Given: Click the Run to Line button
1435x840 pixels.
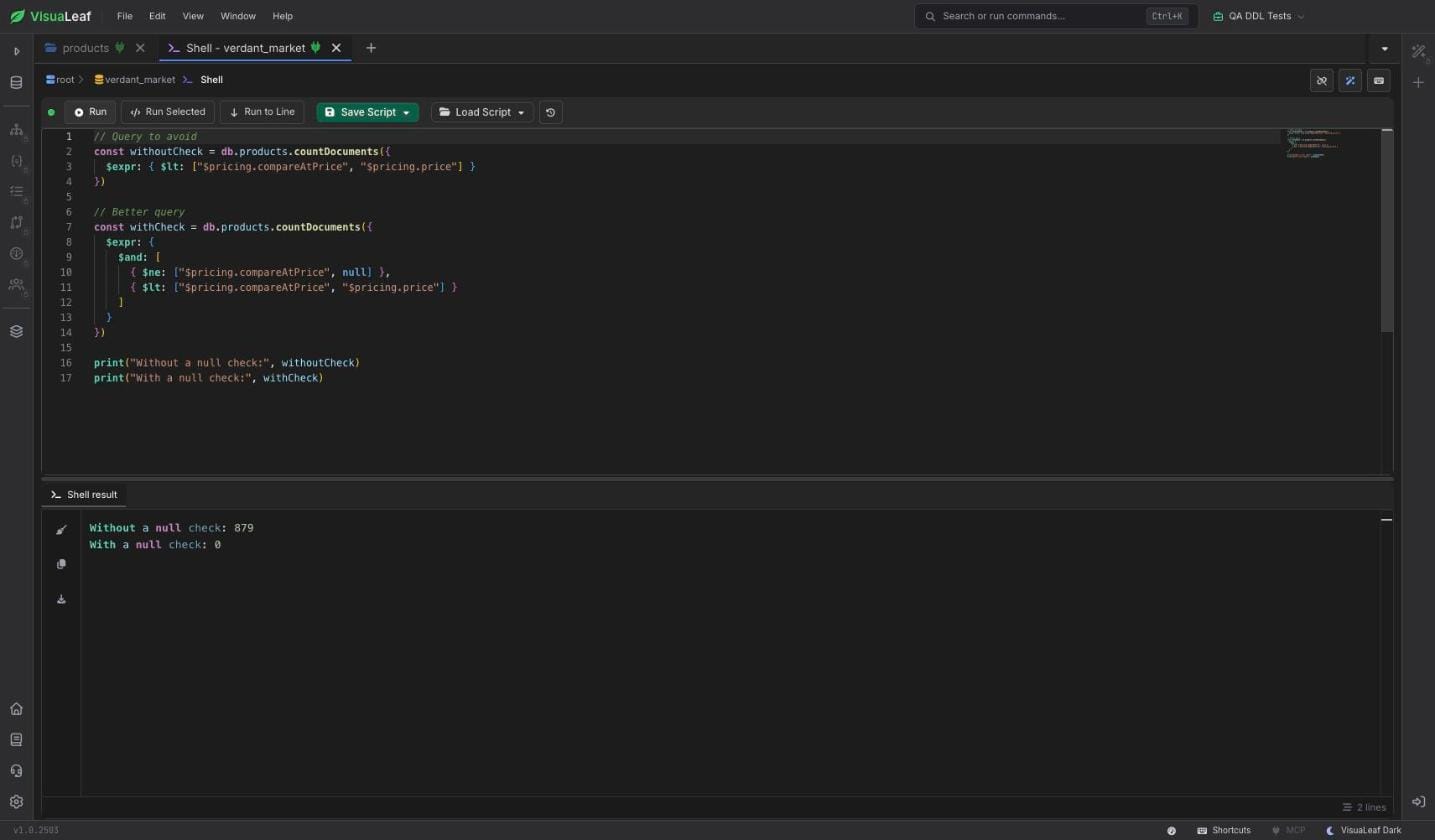Looking at the screenshot, I should [x=262, y=112].
